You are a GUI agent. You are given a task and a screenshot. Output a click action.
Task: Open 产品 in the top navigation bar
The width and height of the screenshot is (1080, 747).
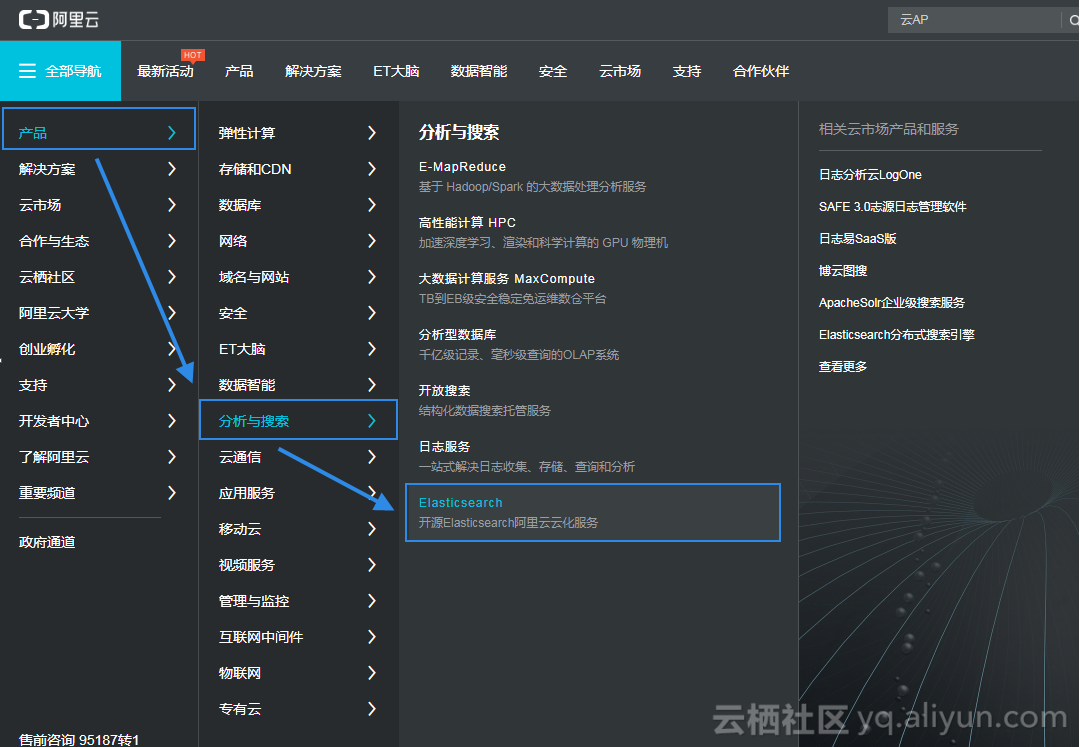coord(239,71)
